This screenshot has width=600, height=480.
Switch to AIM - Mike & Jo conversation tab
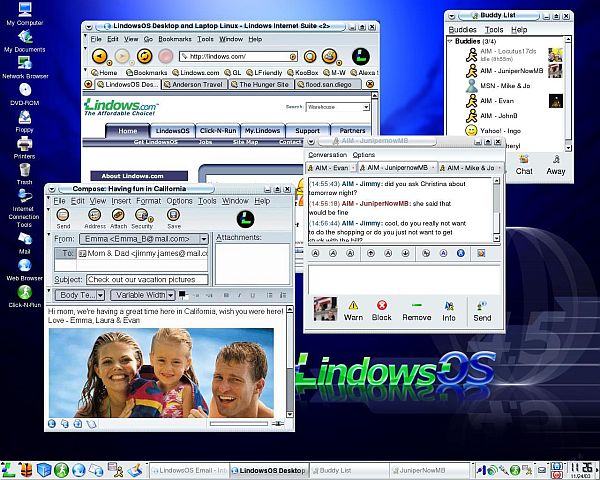[x=470, y=168]
